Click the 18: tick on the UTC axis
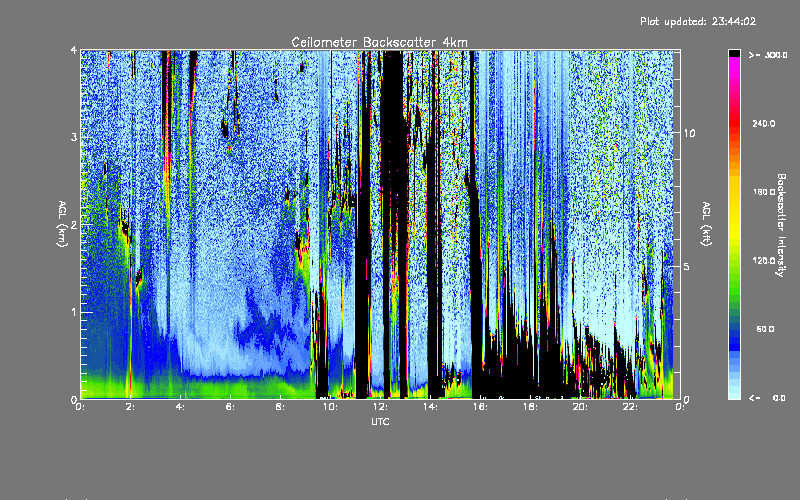The width and height of the screenshot is (800, 500). [530, 407]
